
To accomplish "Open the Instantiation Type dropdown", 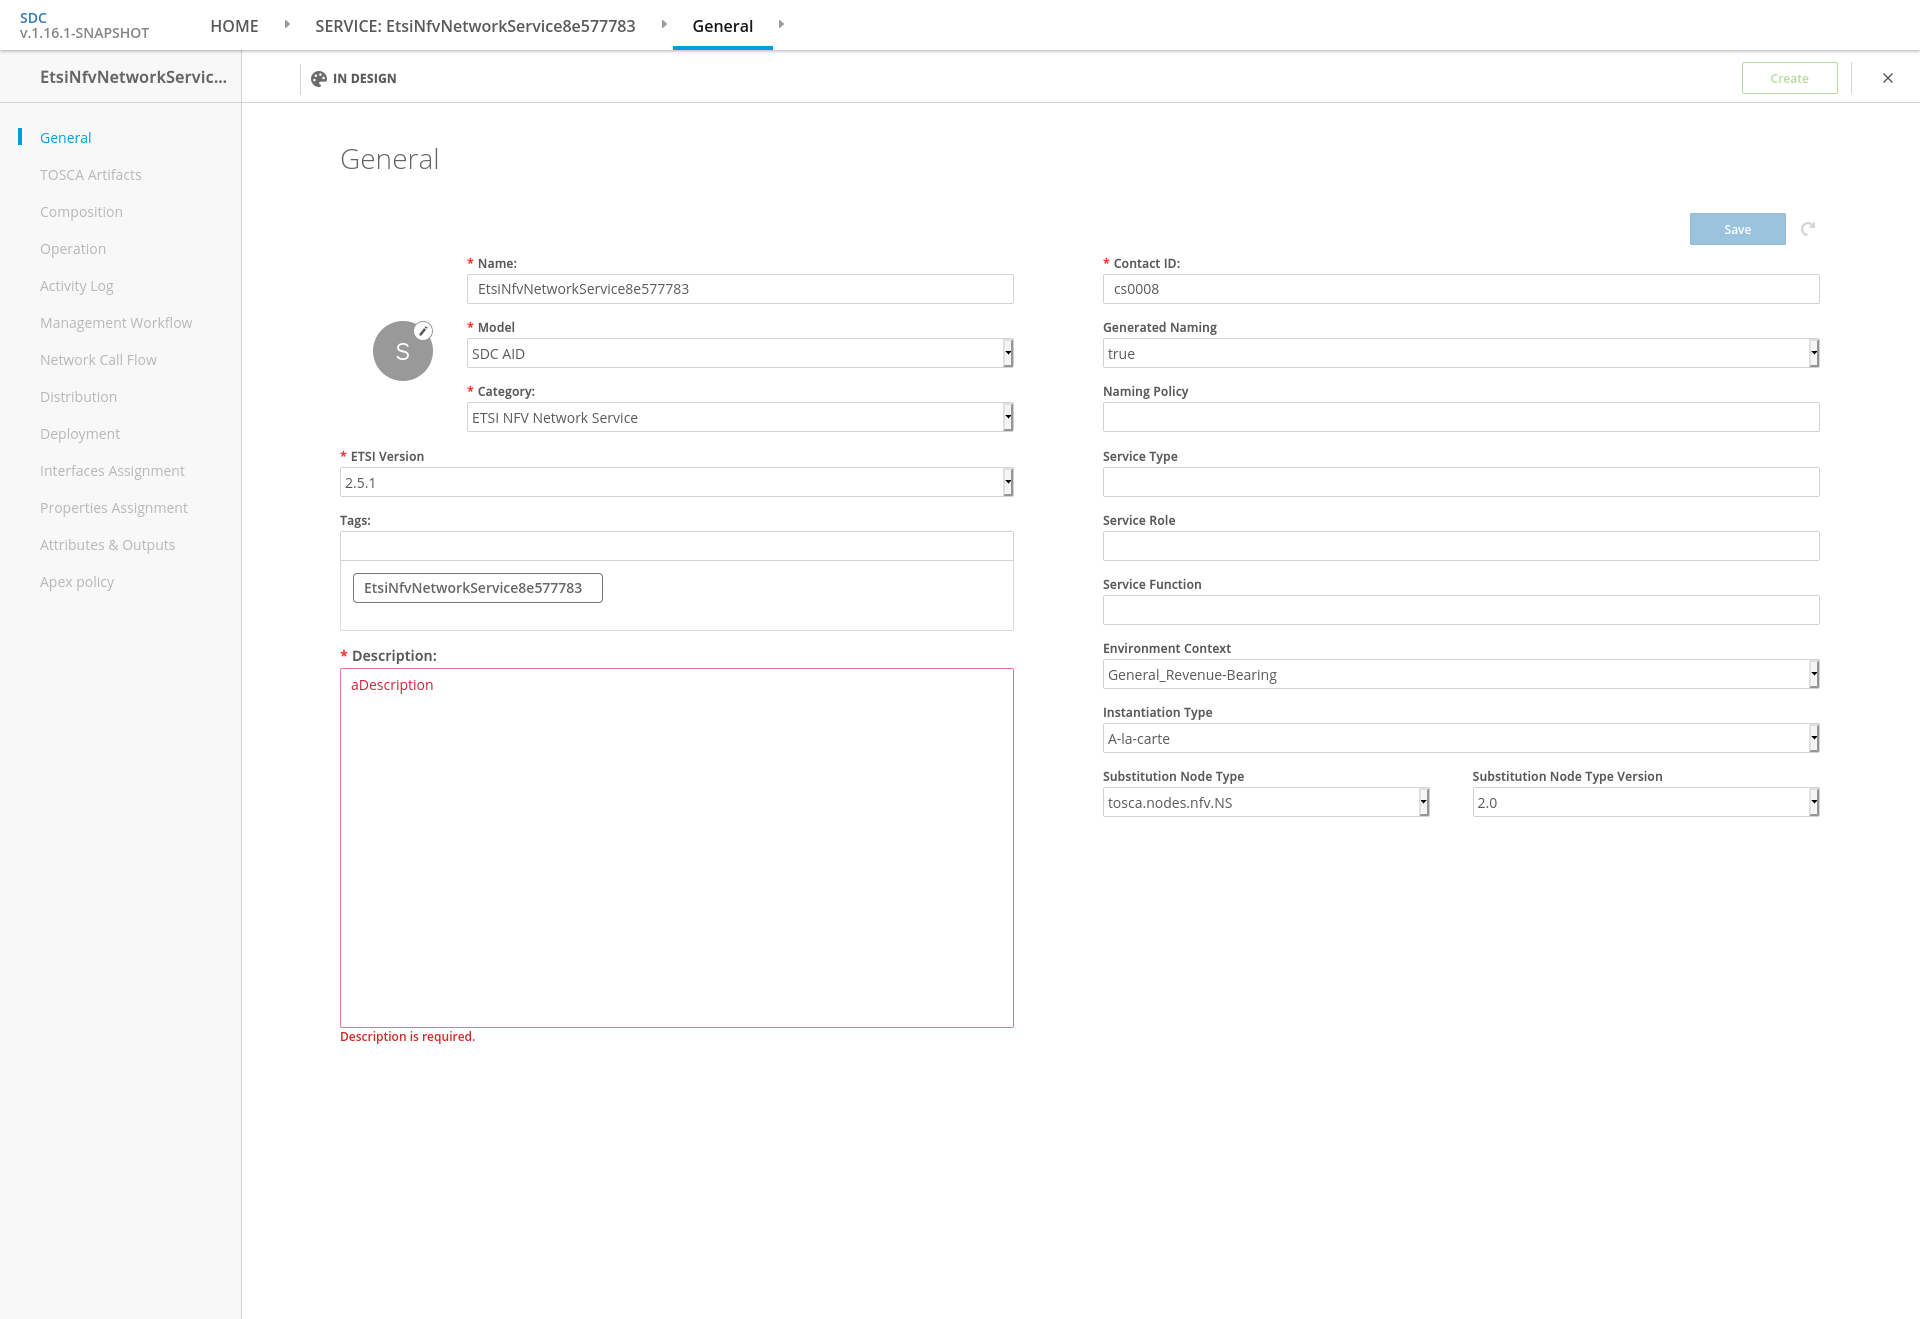I will tap(1460, 738).
